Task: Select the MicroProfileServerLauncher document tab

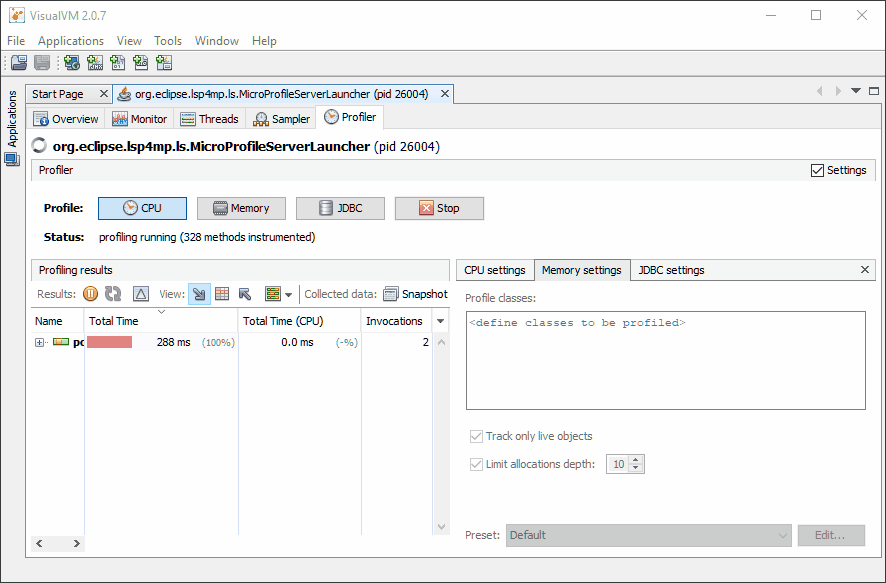Action: point(281,94)
